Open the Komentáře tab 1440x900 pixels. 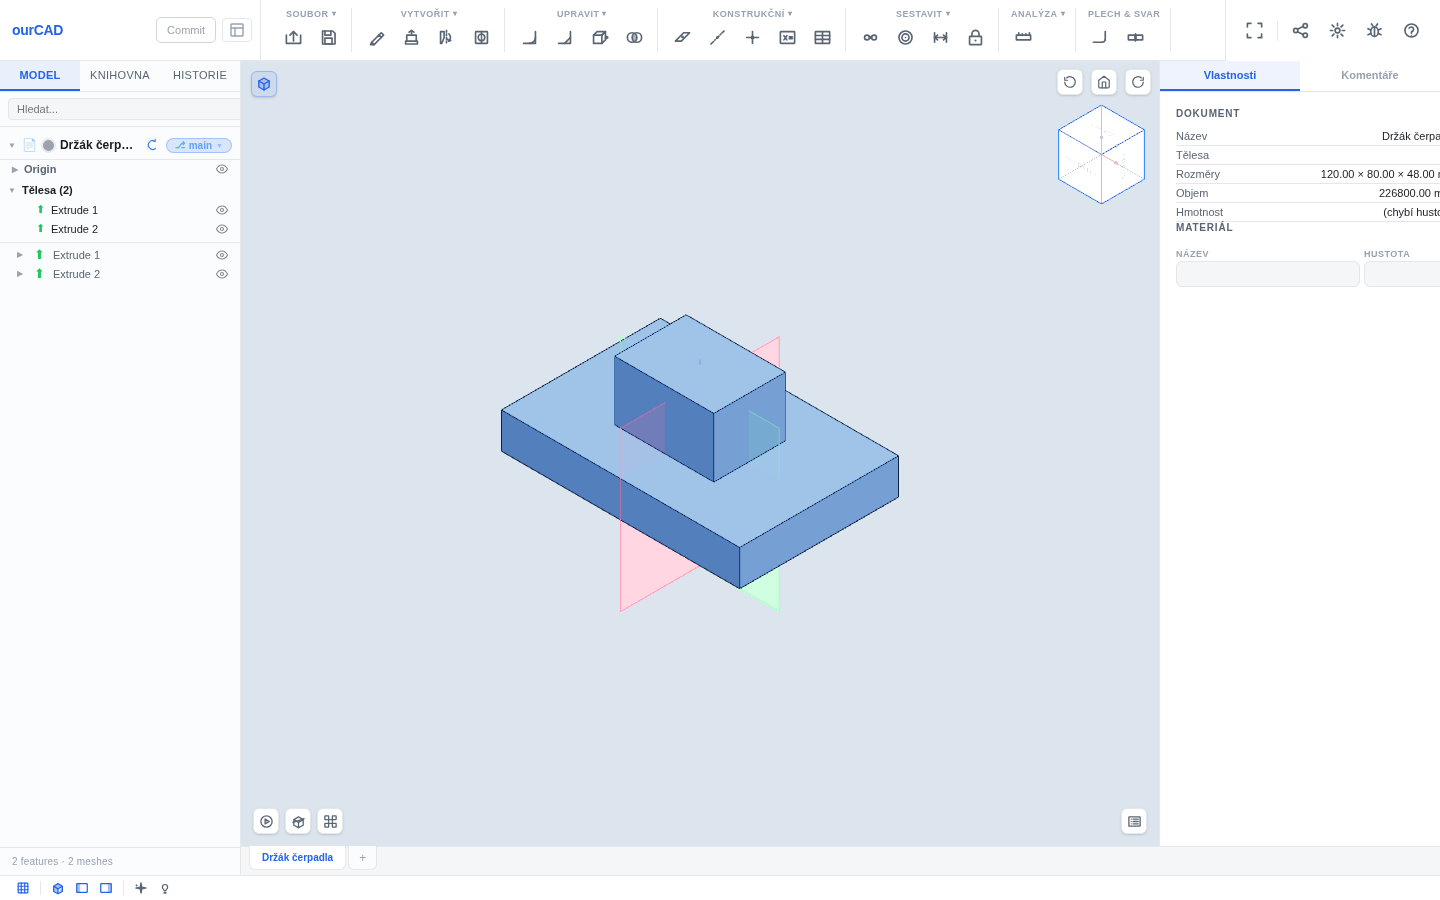1370,76
